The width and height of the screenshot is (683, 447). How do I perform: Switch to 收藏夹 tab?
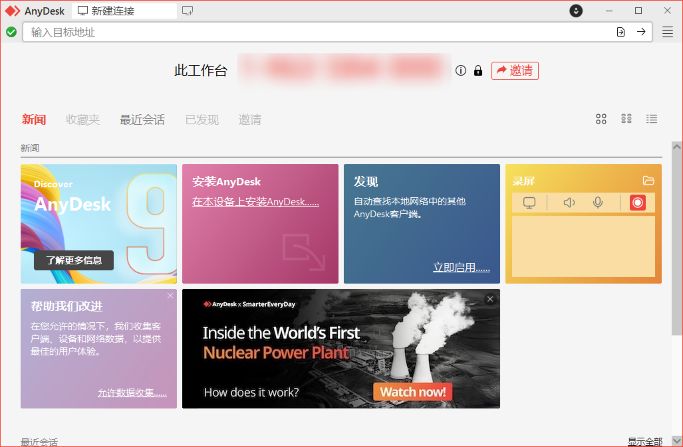click(83, 119)
